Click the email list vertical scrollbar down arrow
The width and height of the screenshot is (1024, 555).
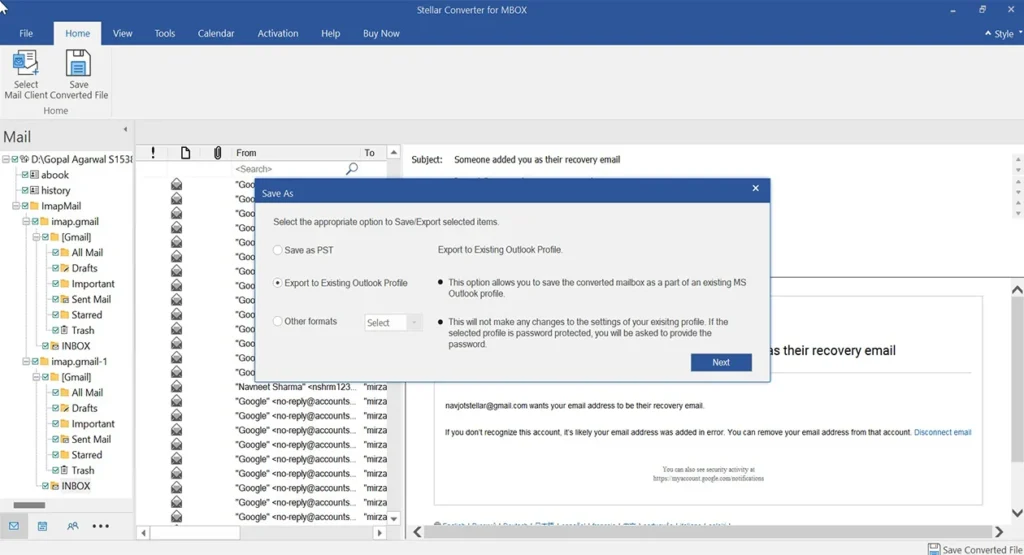[x=394, y=518]
